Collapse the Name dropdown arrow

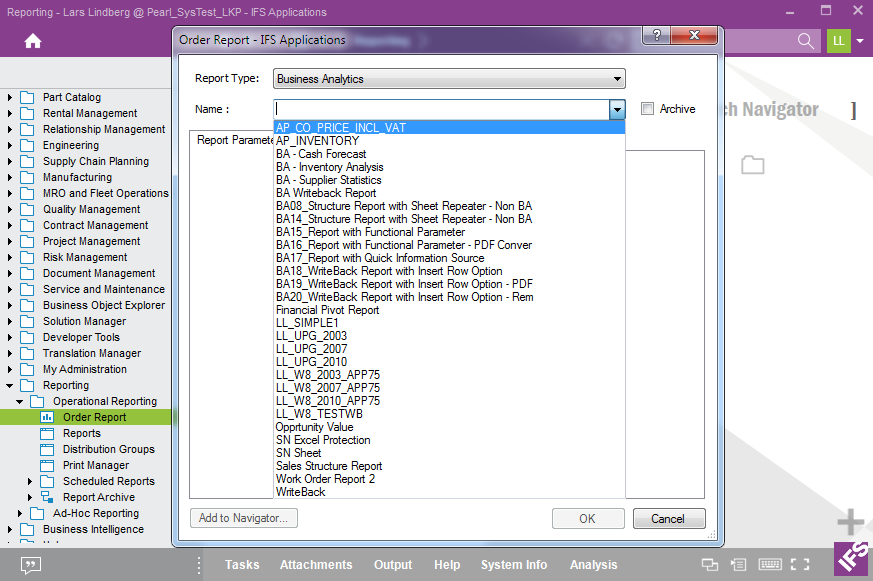[617, 110]
